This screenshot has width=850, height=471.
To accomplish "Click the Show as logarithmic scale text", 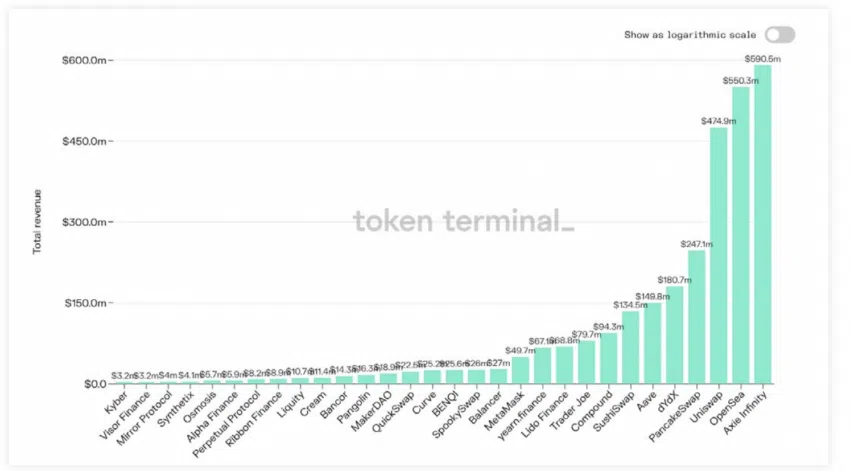I will (690, 35).
